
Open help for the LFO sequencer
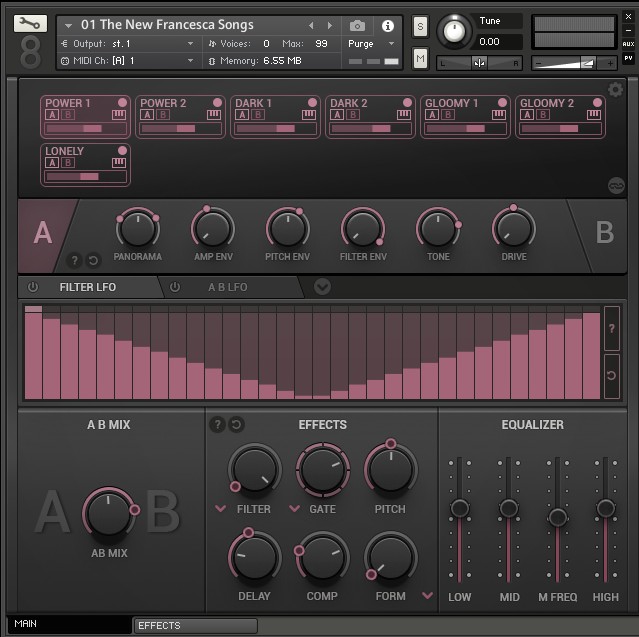(611, 327)
